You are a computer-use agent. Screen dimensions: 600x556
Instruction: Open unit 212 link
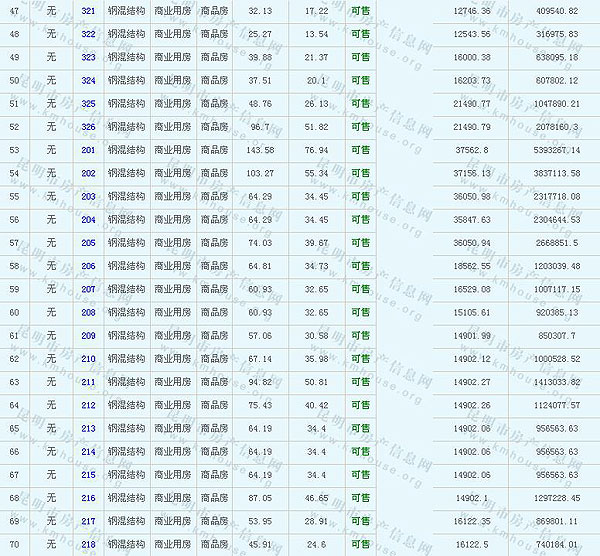point(88,405)
